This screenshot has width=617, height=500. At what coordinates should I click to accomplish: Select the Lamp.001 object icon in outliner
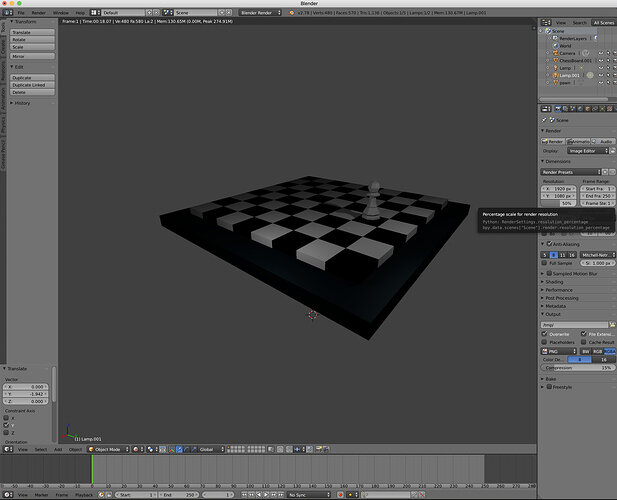(x=556, y=75)
